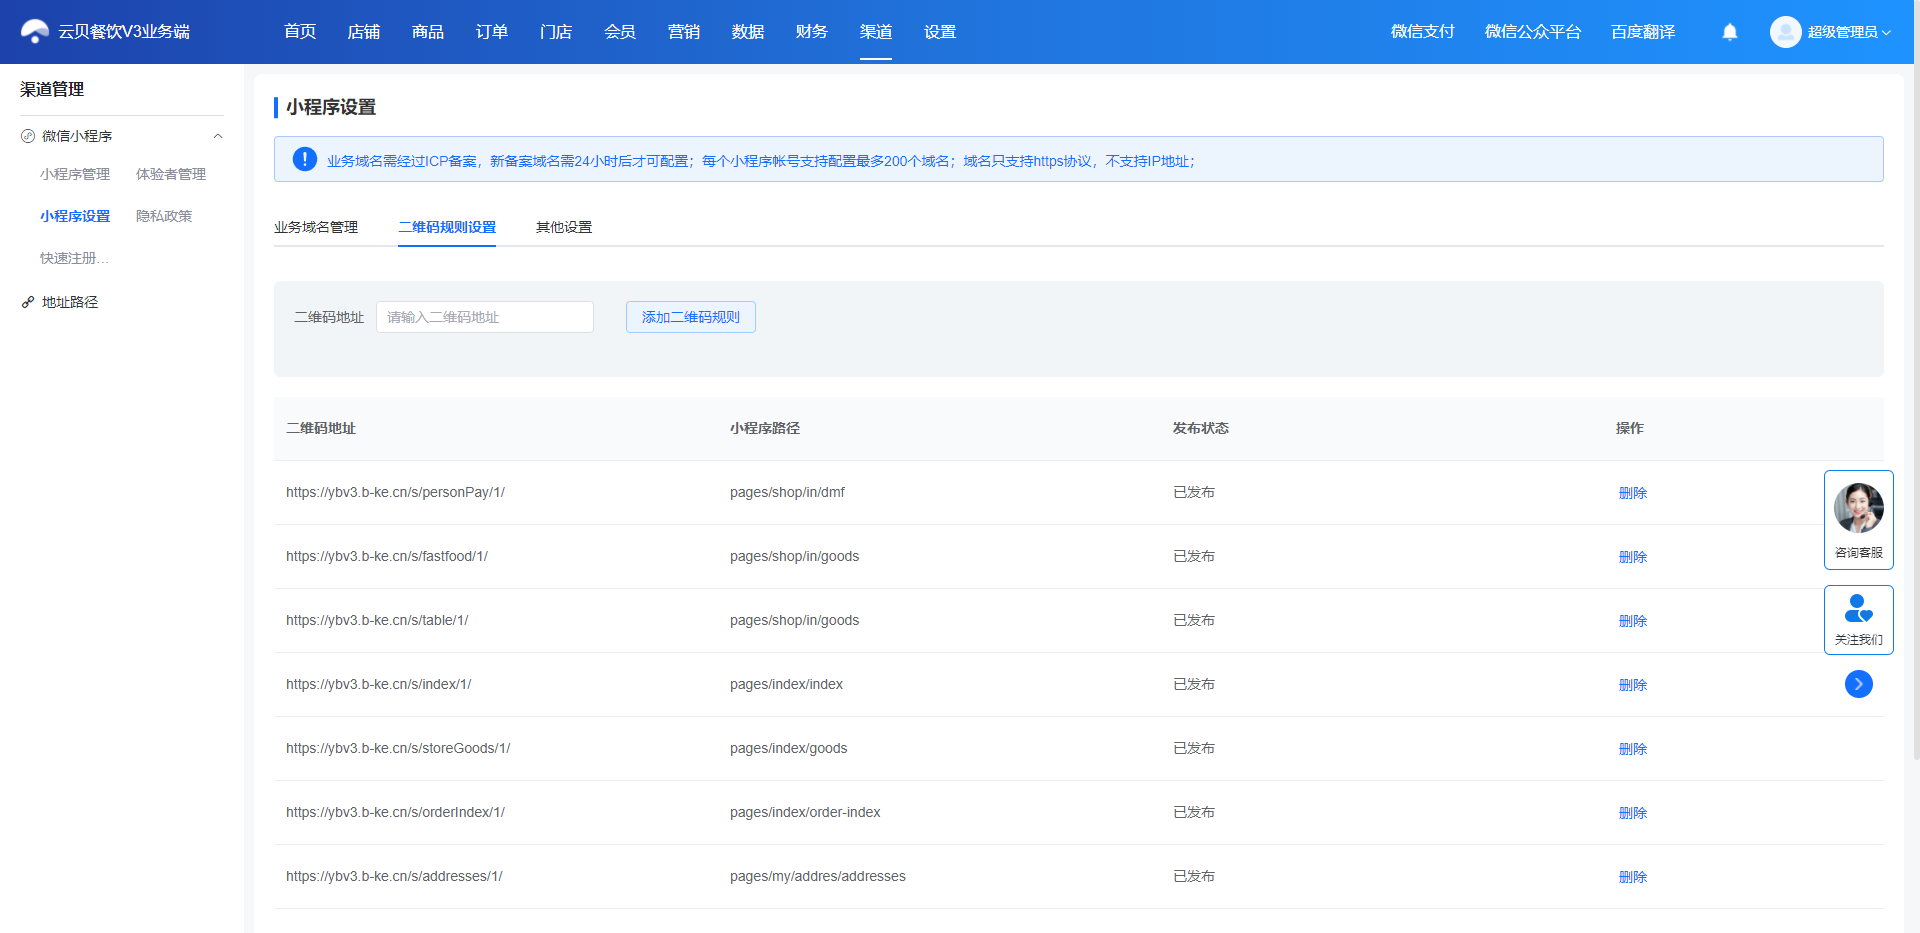Delete the addresses QR rule

pyautogui.click(x=1633, y=877)
